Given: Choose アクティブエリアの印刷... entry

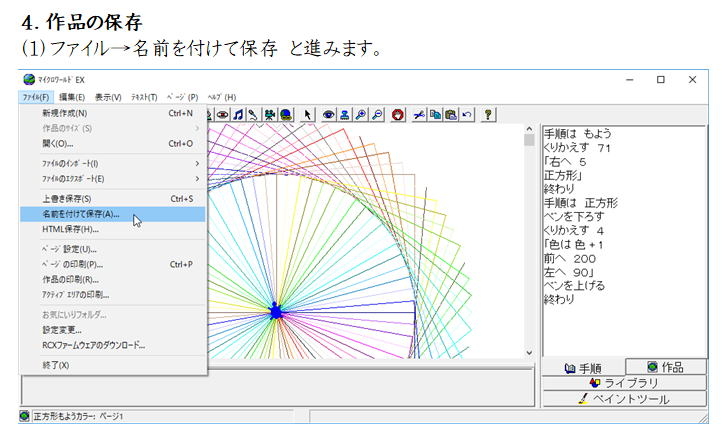Looking at the screenshot, I should pyautogui.click(x=113, y=295).
